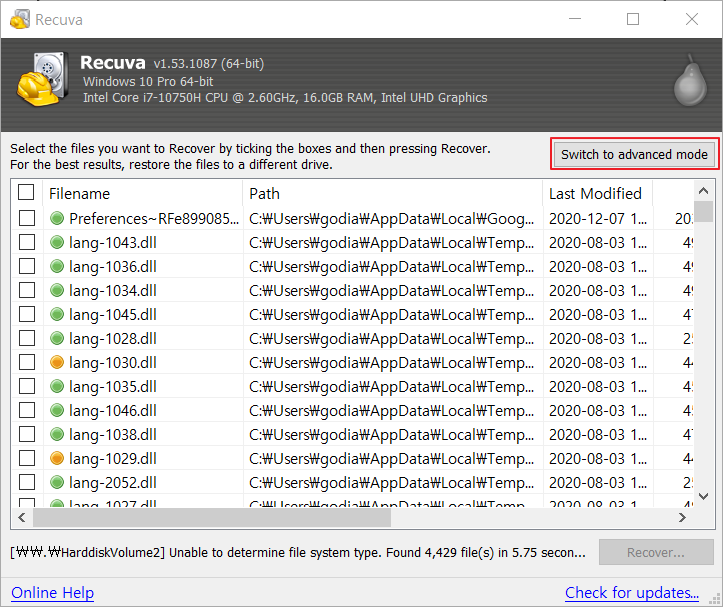
Task: Tick the select-all checkbox in the header row
Action: pyautogui.click(x=26, y=192)
